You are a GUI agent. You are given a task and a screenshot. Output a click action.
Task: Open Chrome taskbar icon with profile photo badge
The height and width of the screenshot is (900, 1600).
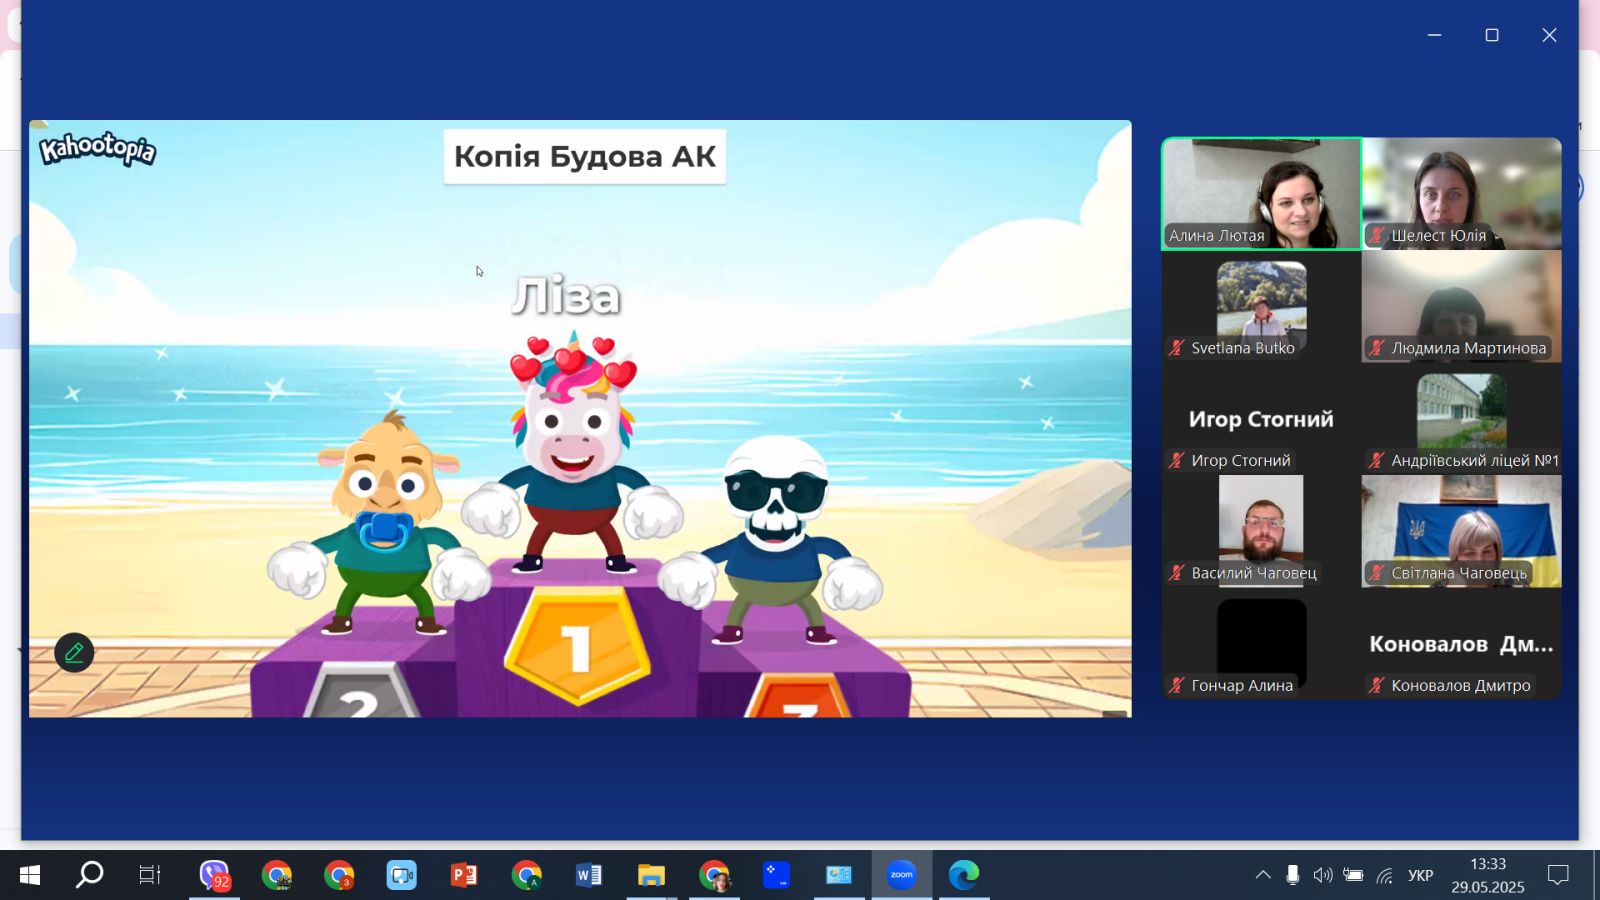714,875
